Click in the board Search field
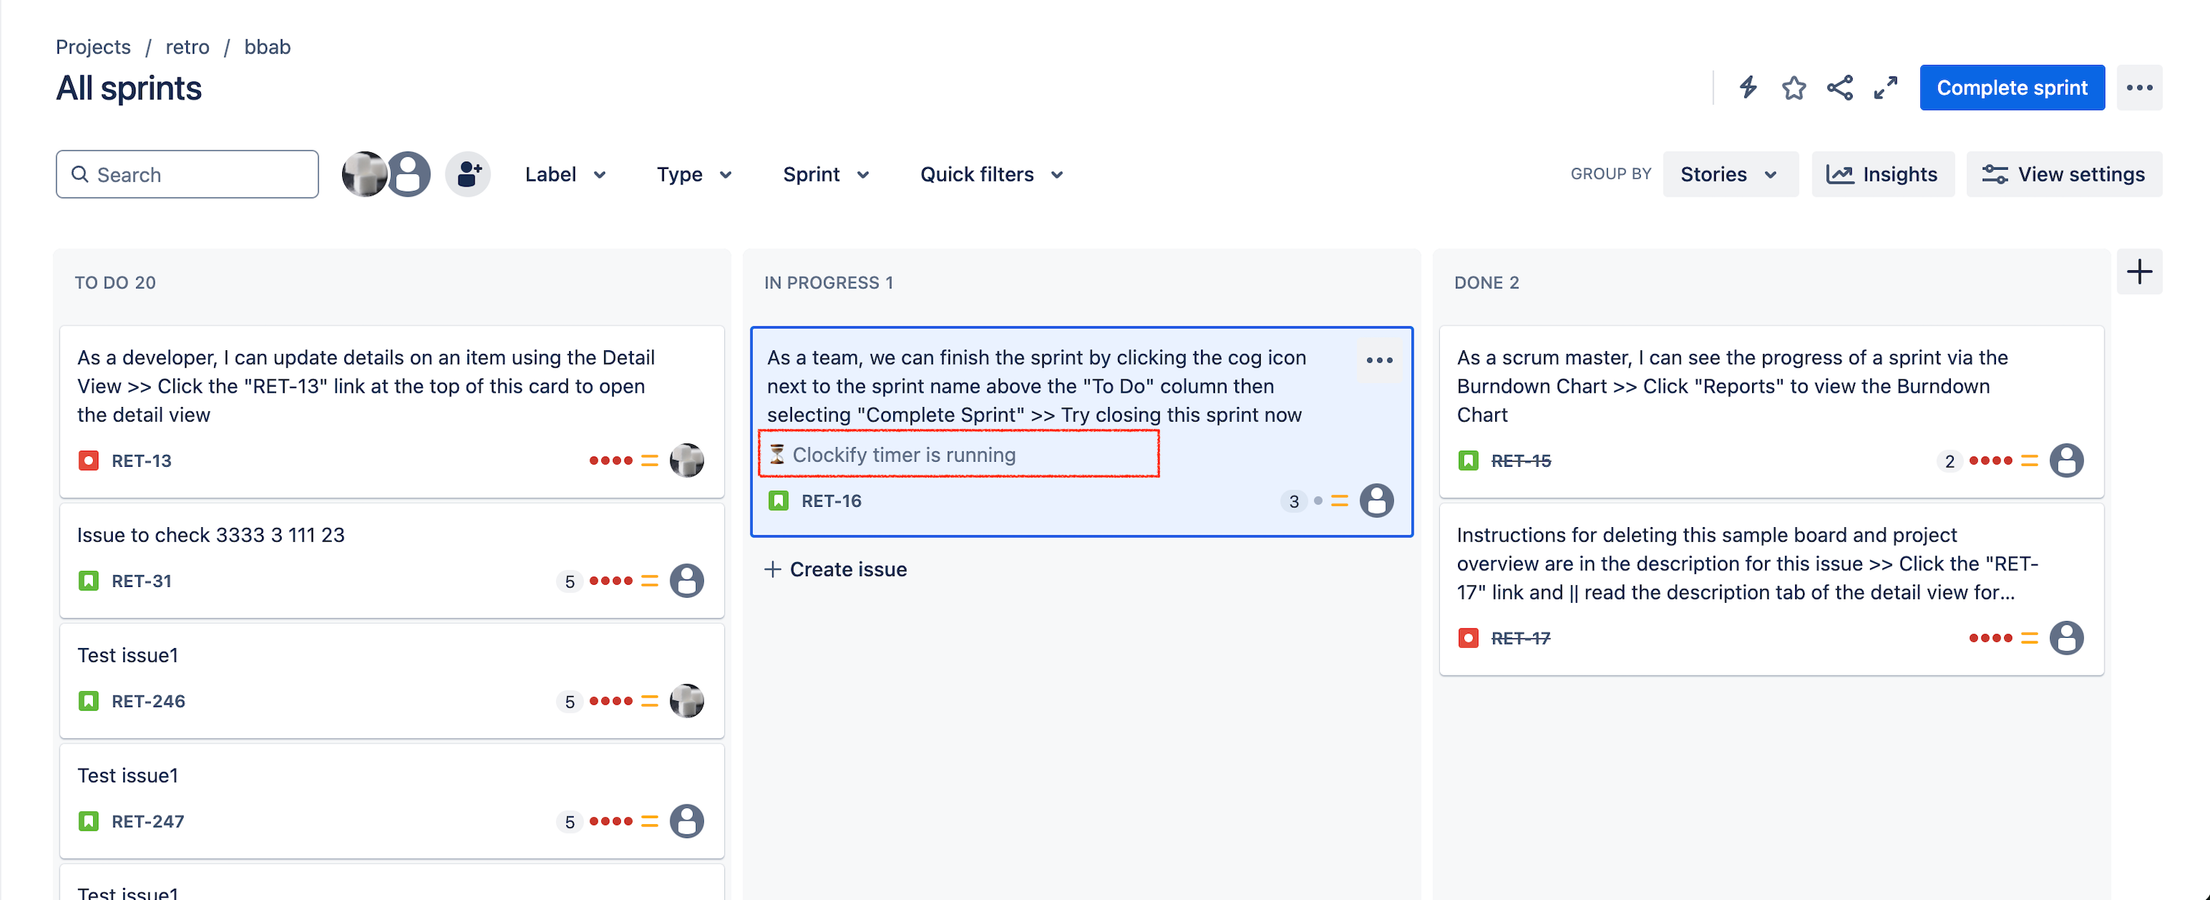The image size is (2210, 900). 187,174
